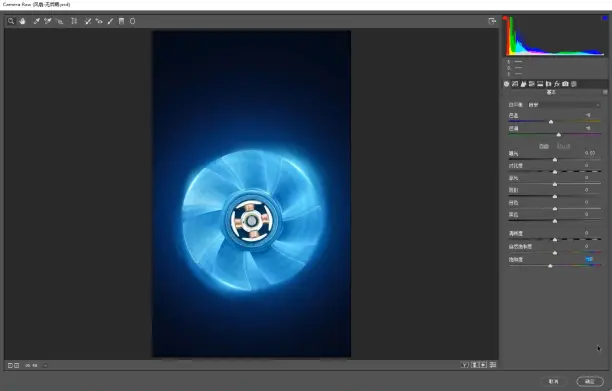This screenshot has height=391, width=612.
Task: Open the zoom level dropdown arrow
Action: click(x=45, y=366)
